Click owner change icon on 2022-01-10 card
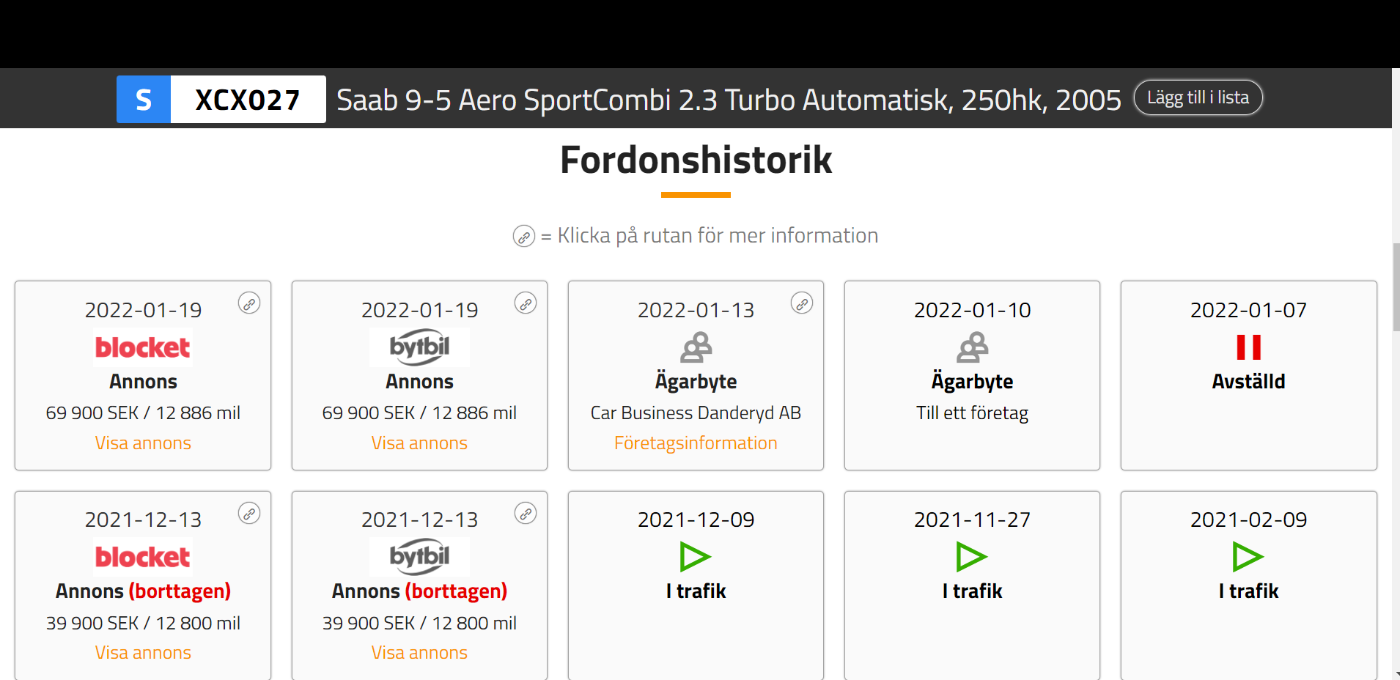The width and height of the screenshot is (1400, 680). (x=972, y=347)
